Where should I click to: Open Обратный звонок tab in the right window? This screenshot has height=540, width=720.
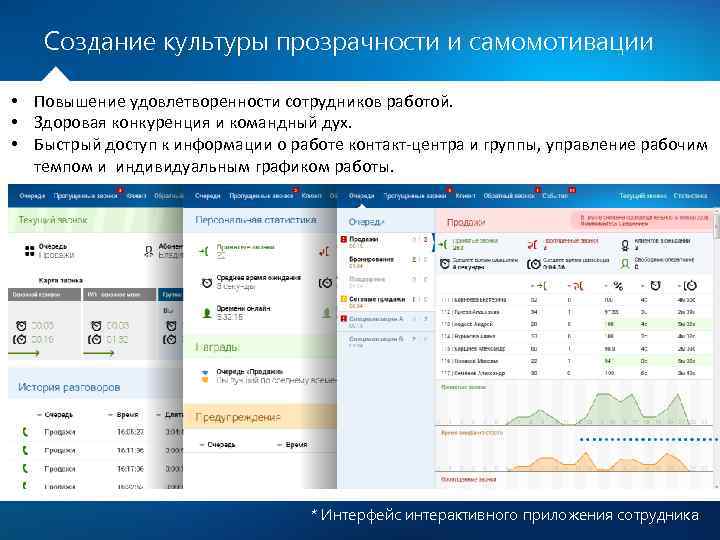point(509,196)
